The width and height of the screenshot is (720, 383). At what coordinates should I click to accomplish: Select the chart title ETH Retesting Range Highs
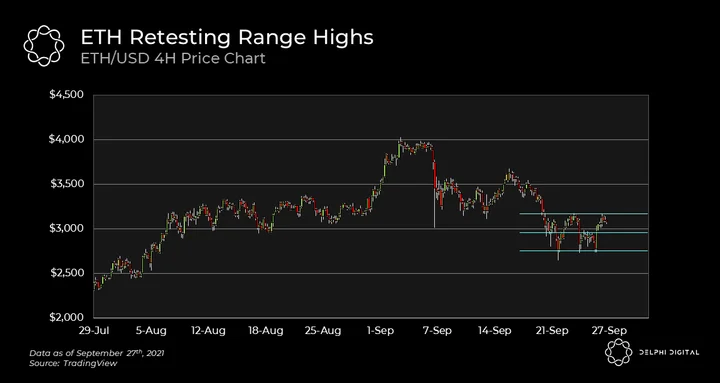click(227, 37)
